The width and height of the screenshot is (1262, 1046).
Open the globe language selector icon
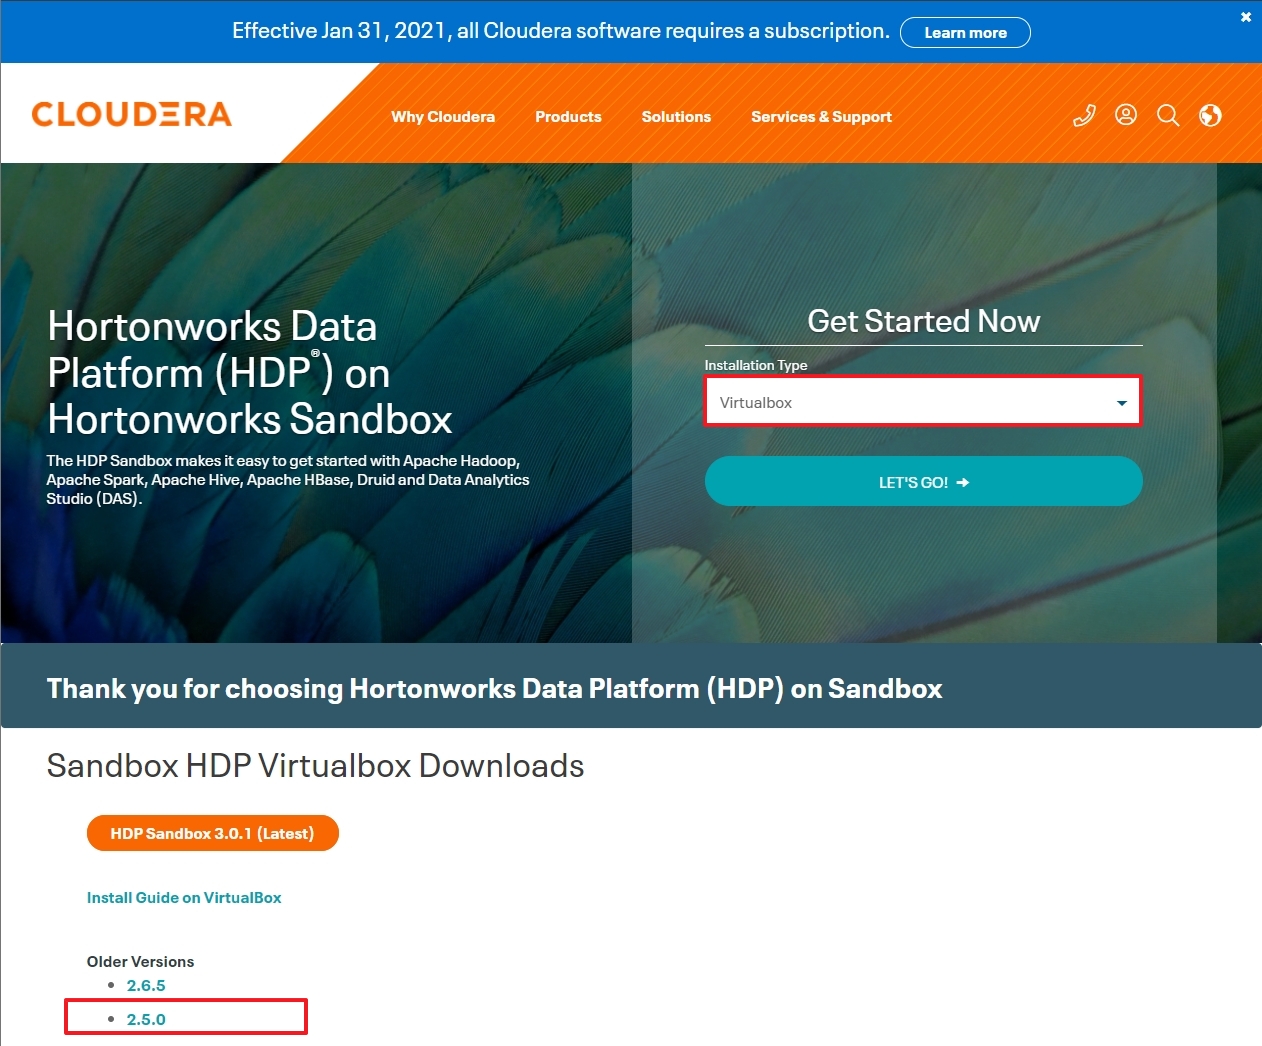click(x=1210, y=116)
